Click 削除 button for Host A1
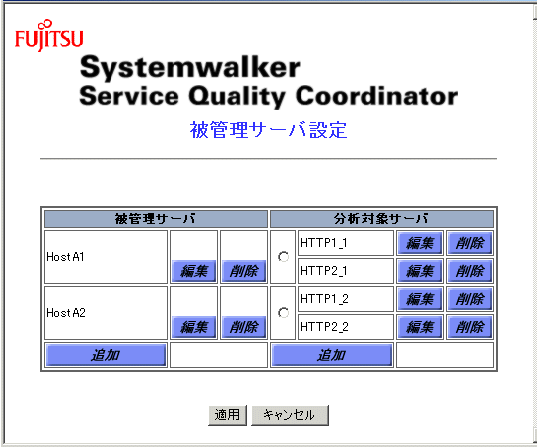The height and width of the screenshot is (447, 537). 244,271
